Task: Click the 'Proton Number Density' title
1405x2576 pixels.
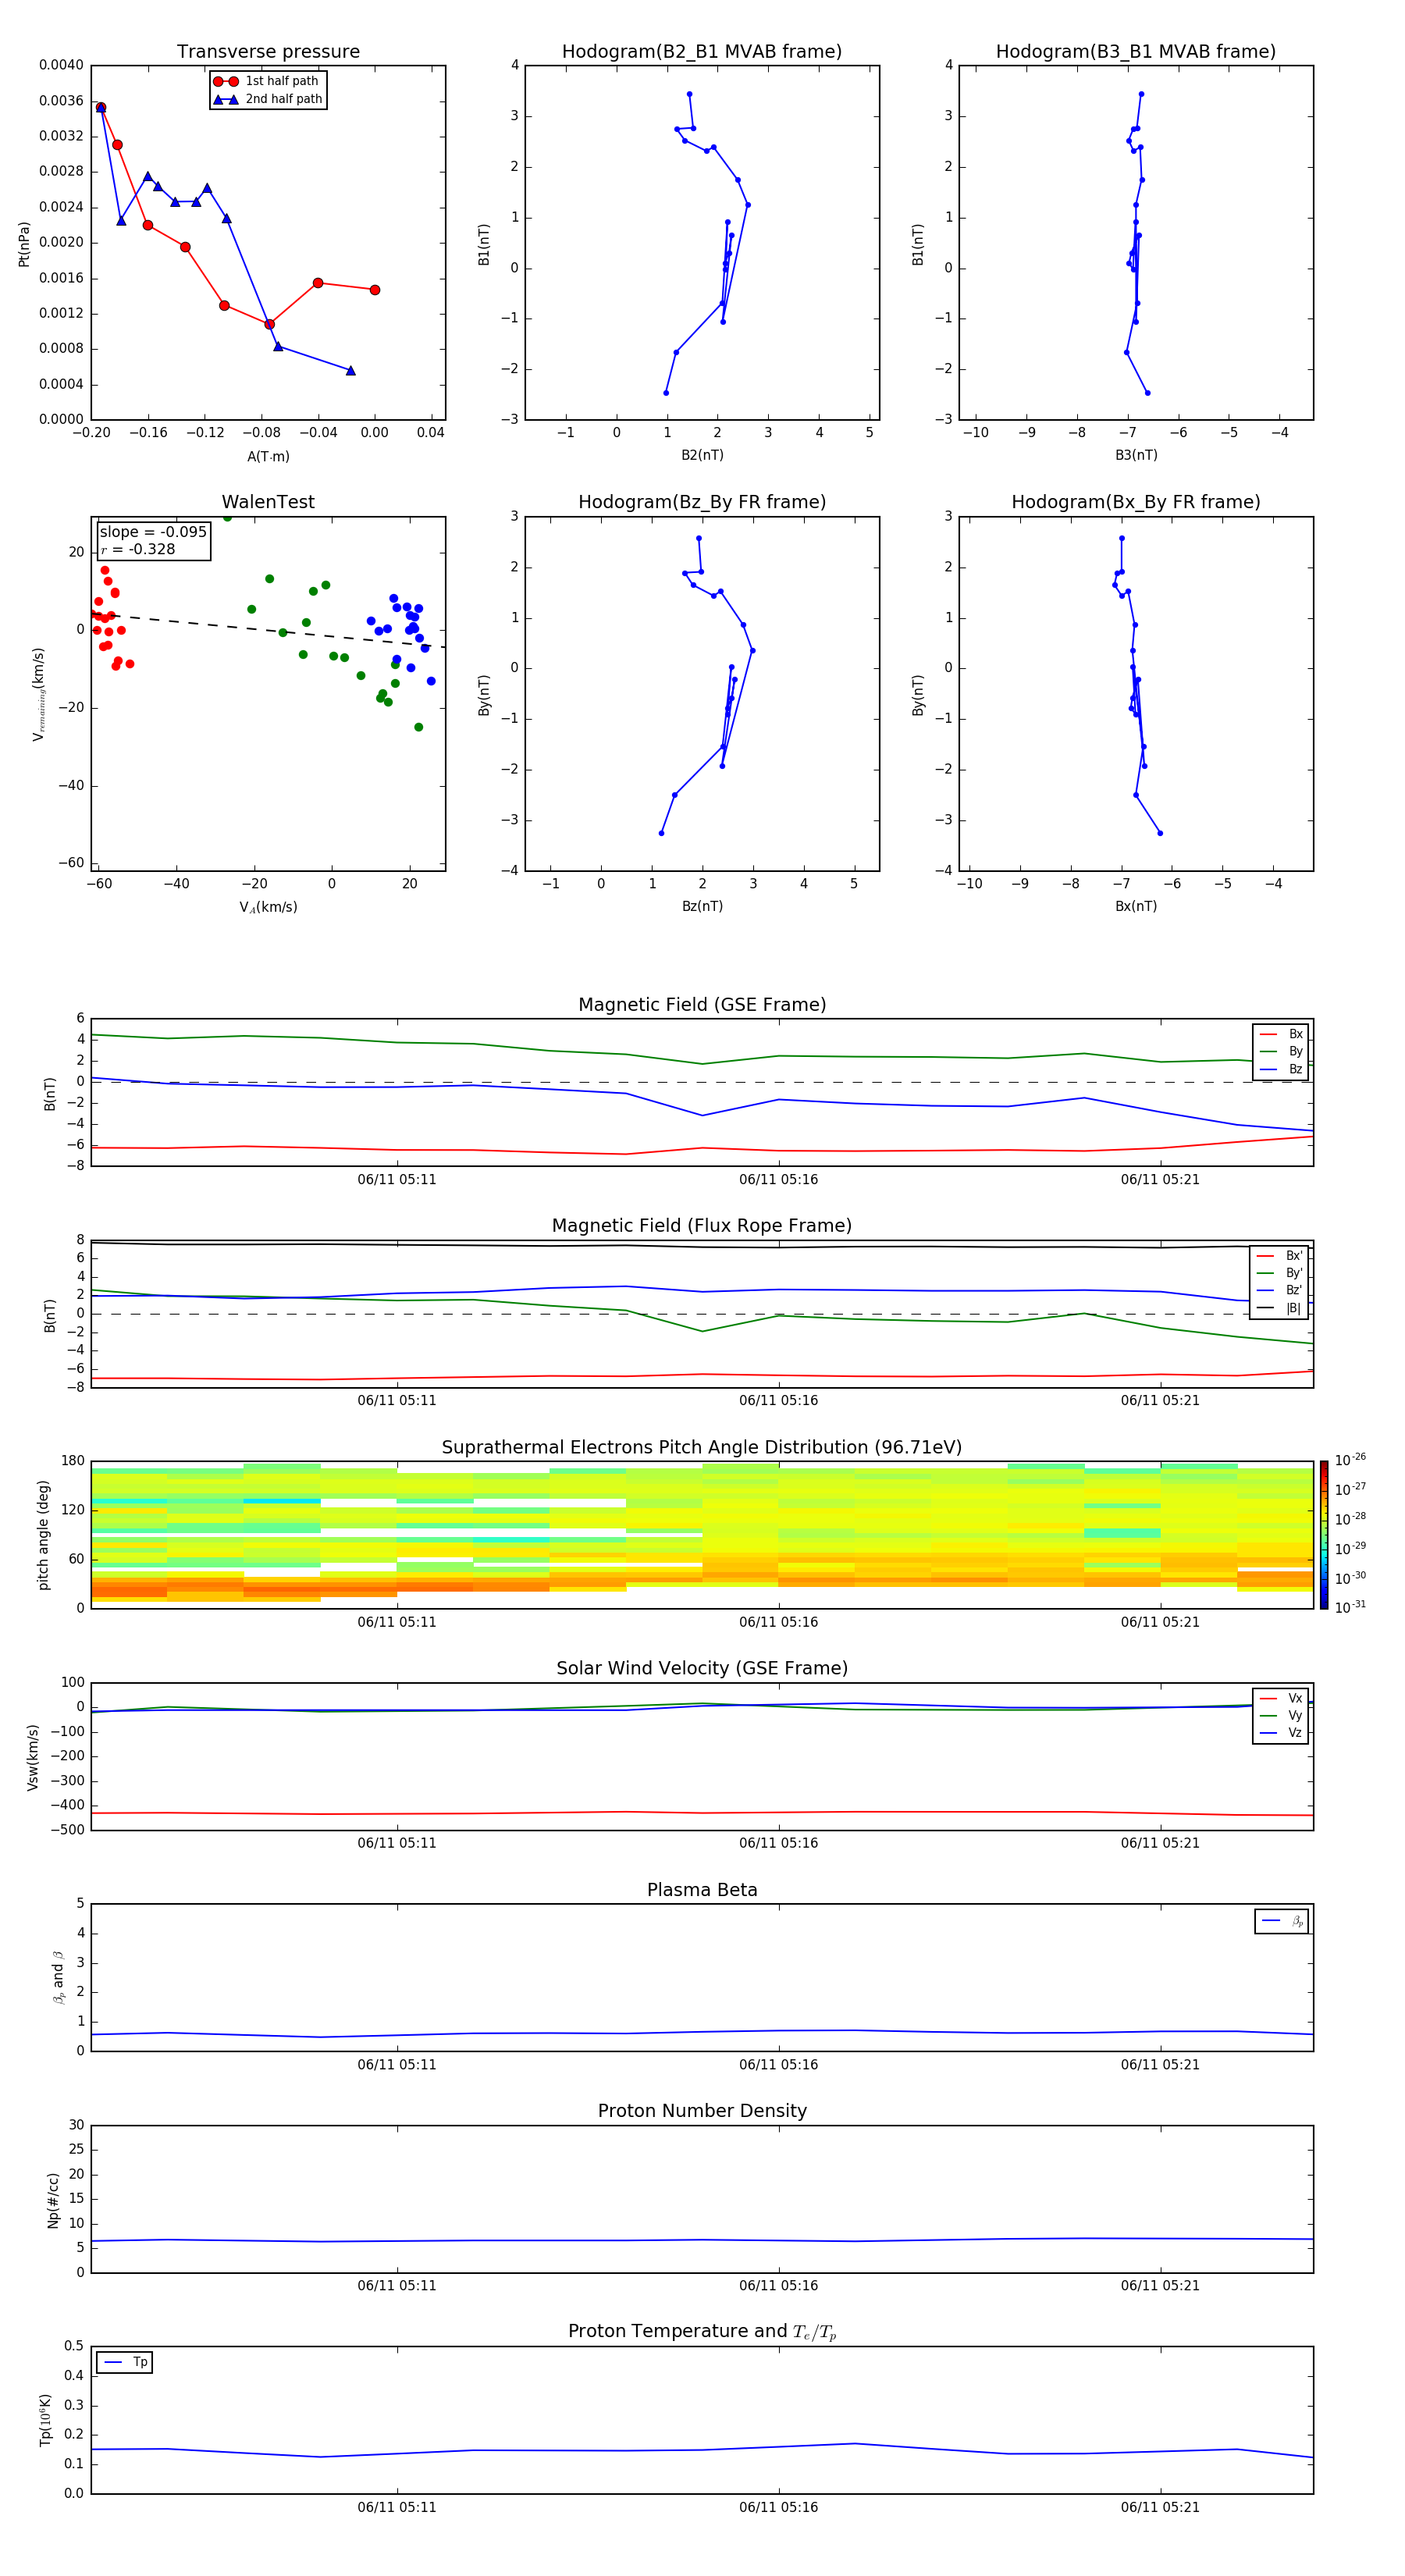Action: tap(702, 2111)
